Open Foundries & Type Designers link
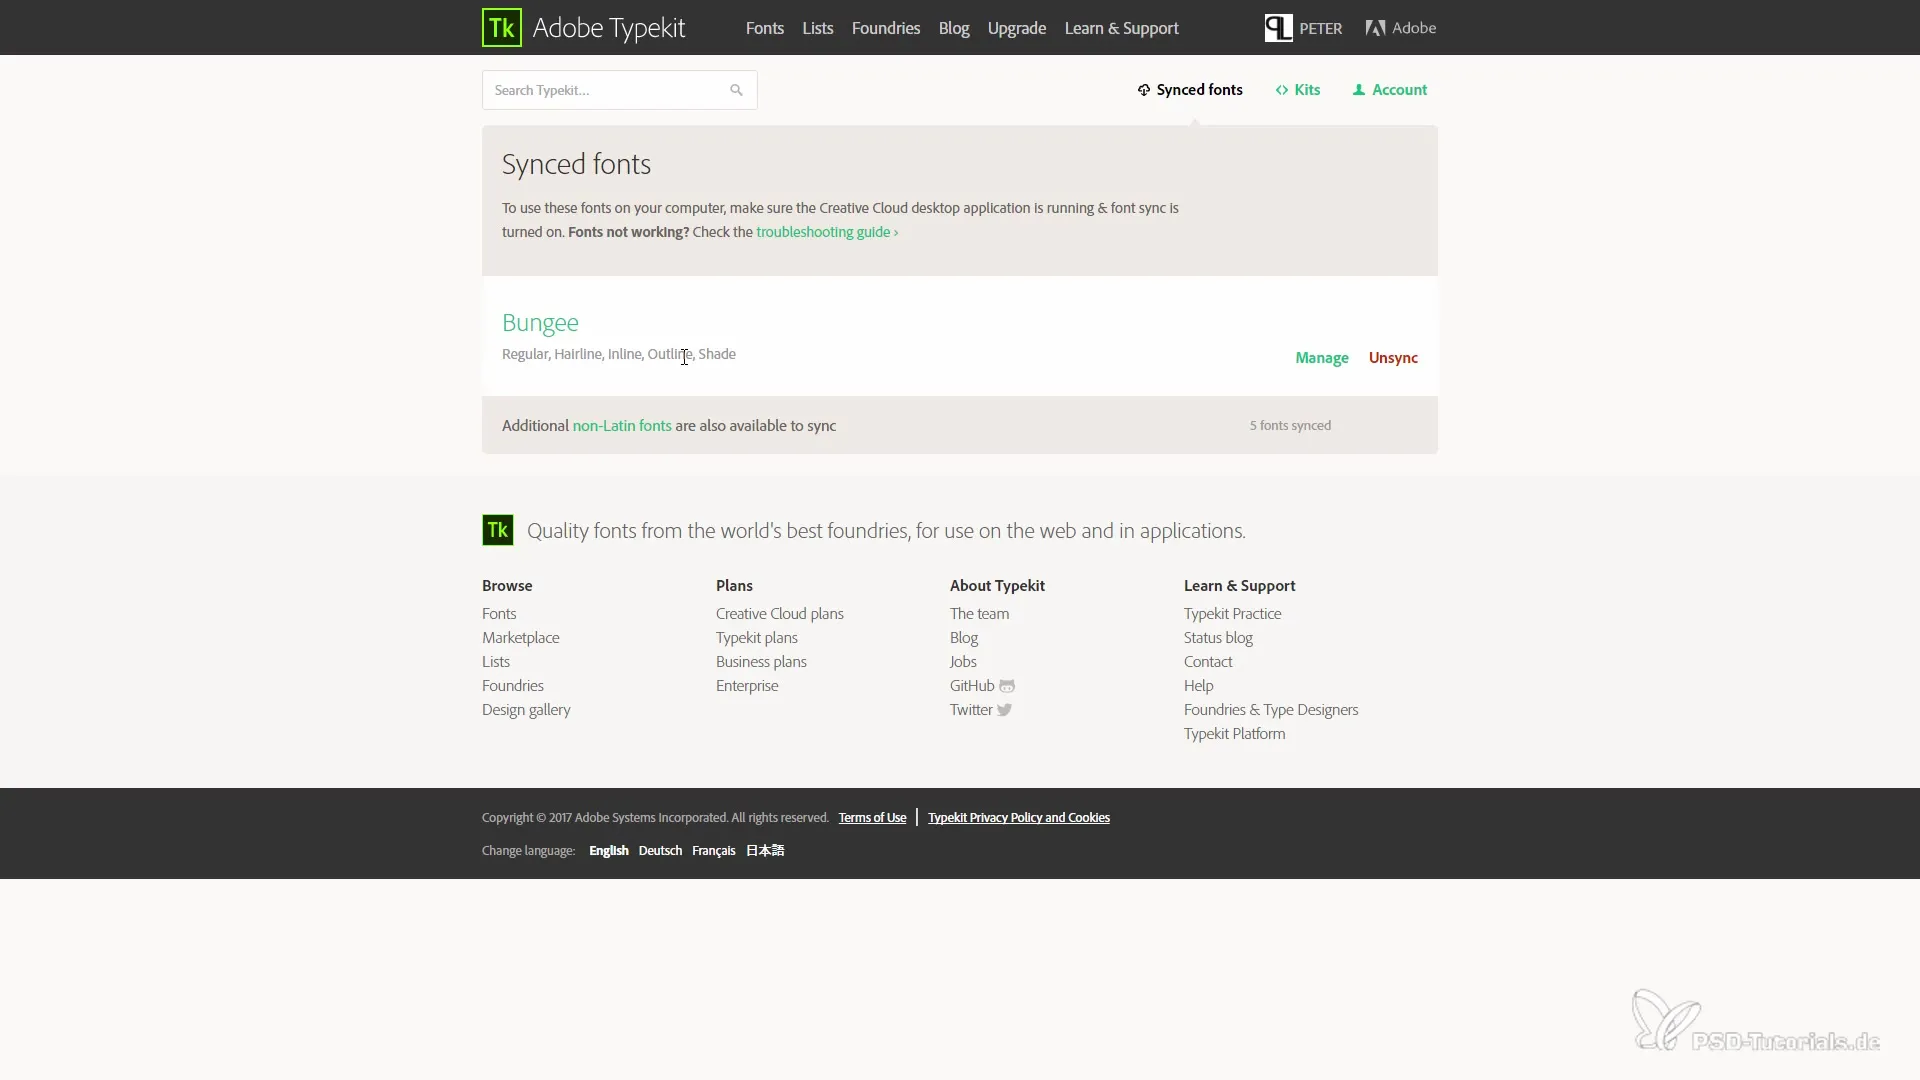Screen dimensions: 1920x1080 1271,710
